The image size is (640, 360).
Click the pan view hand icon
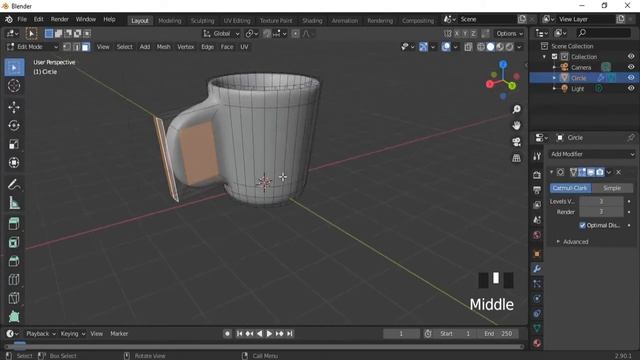point(516,125)
